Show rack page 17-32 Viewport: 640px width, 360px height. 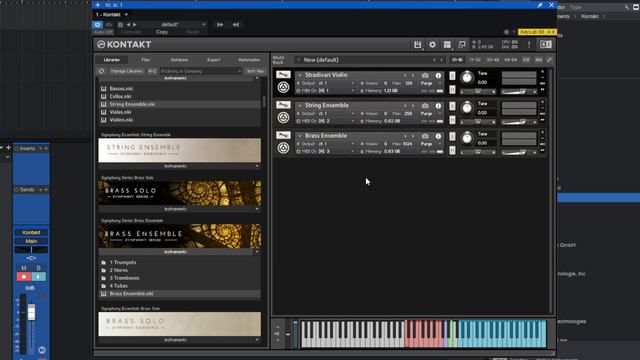tap(475, 60)
